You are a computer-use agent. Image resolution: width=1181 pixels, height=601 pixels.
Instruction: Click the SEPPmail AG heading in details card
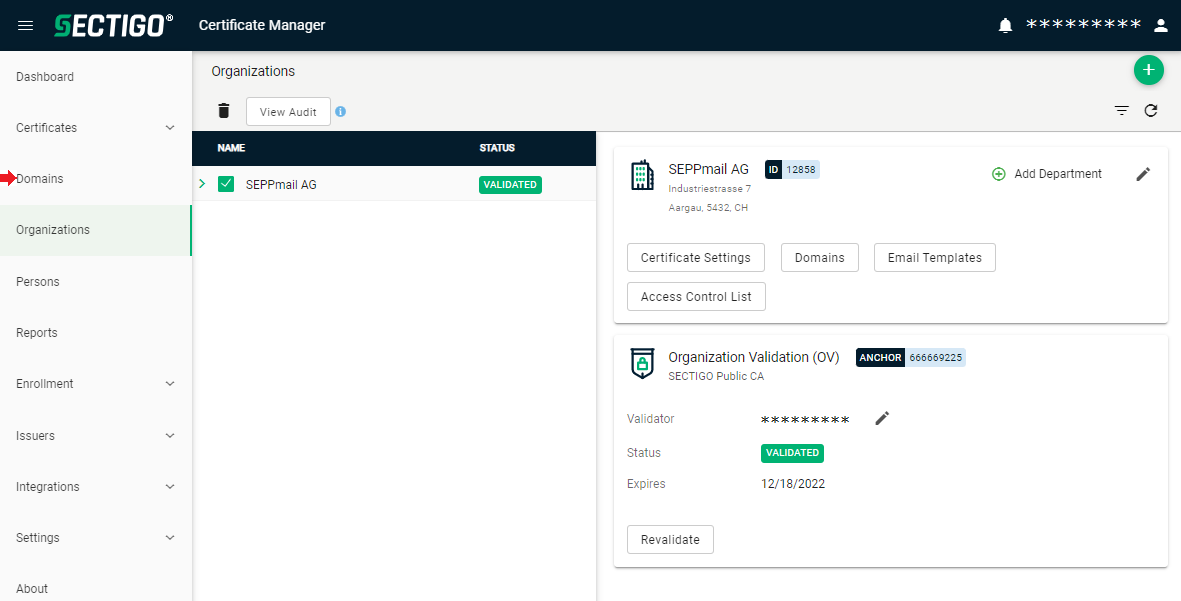click(709, 169)
